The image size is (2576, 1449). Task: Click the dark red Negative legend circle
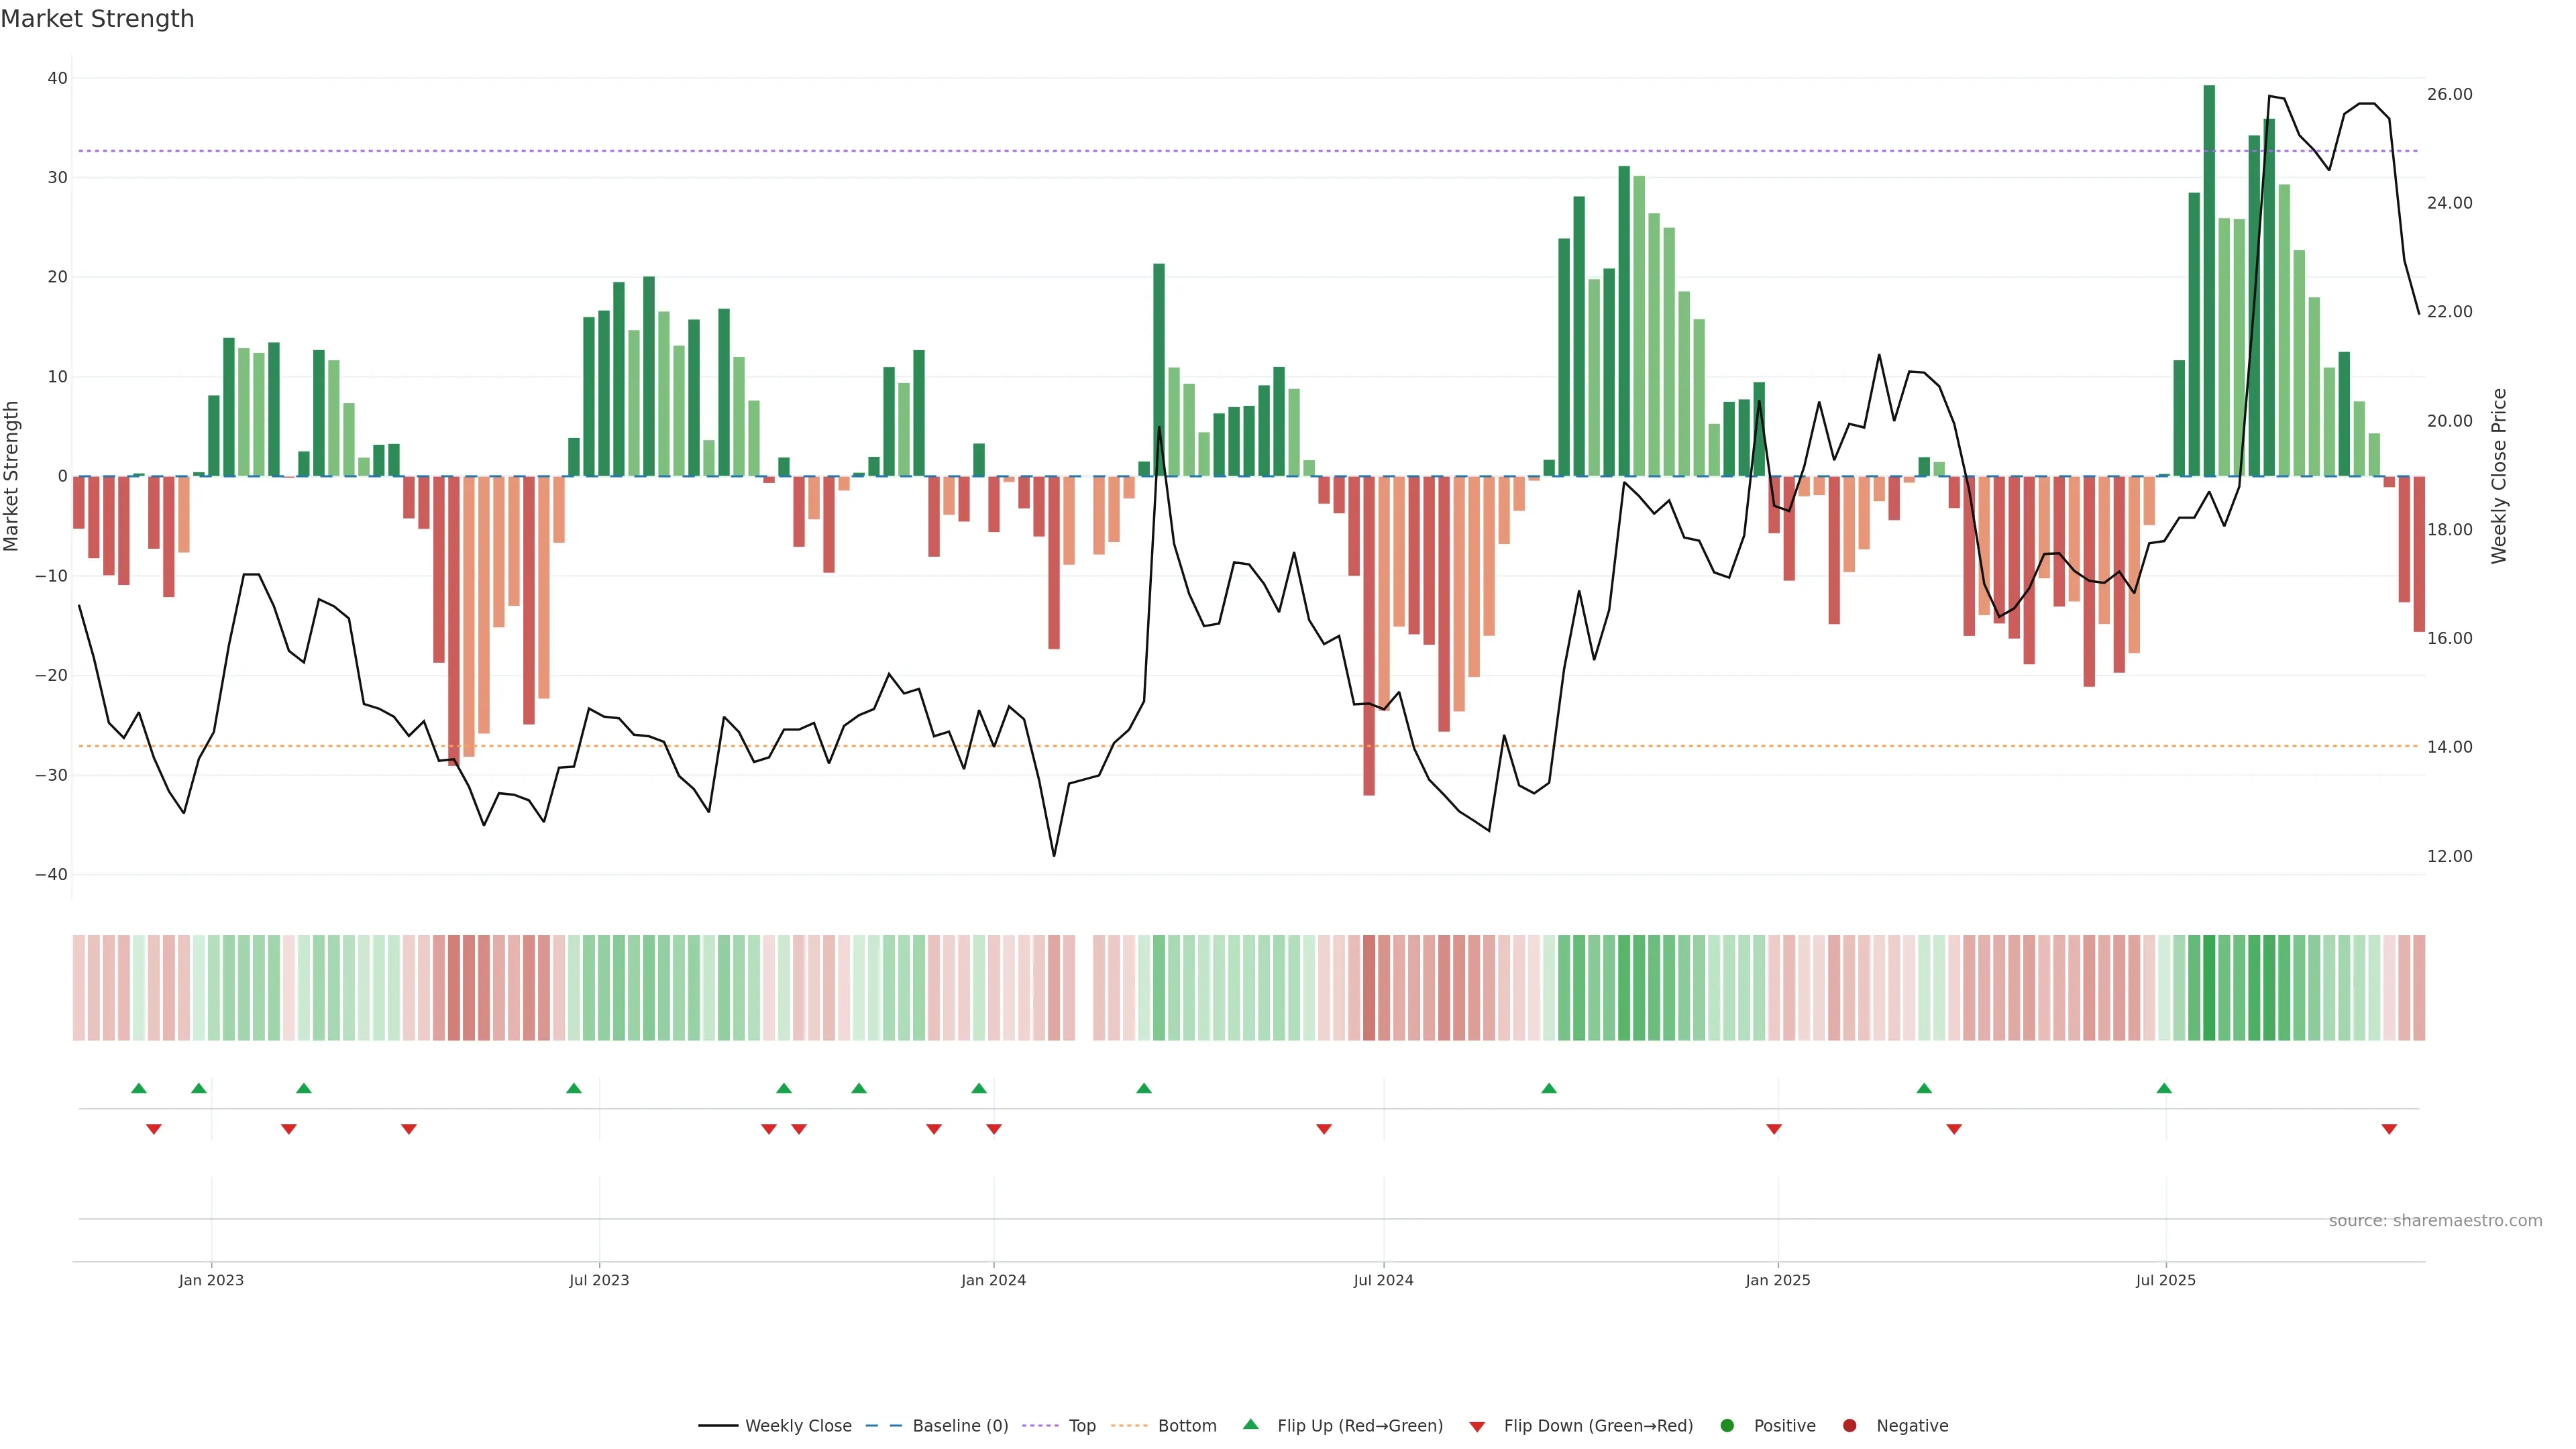coord(1849,1425)
